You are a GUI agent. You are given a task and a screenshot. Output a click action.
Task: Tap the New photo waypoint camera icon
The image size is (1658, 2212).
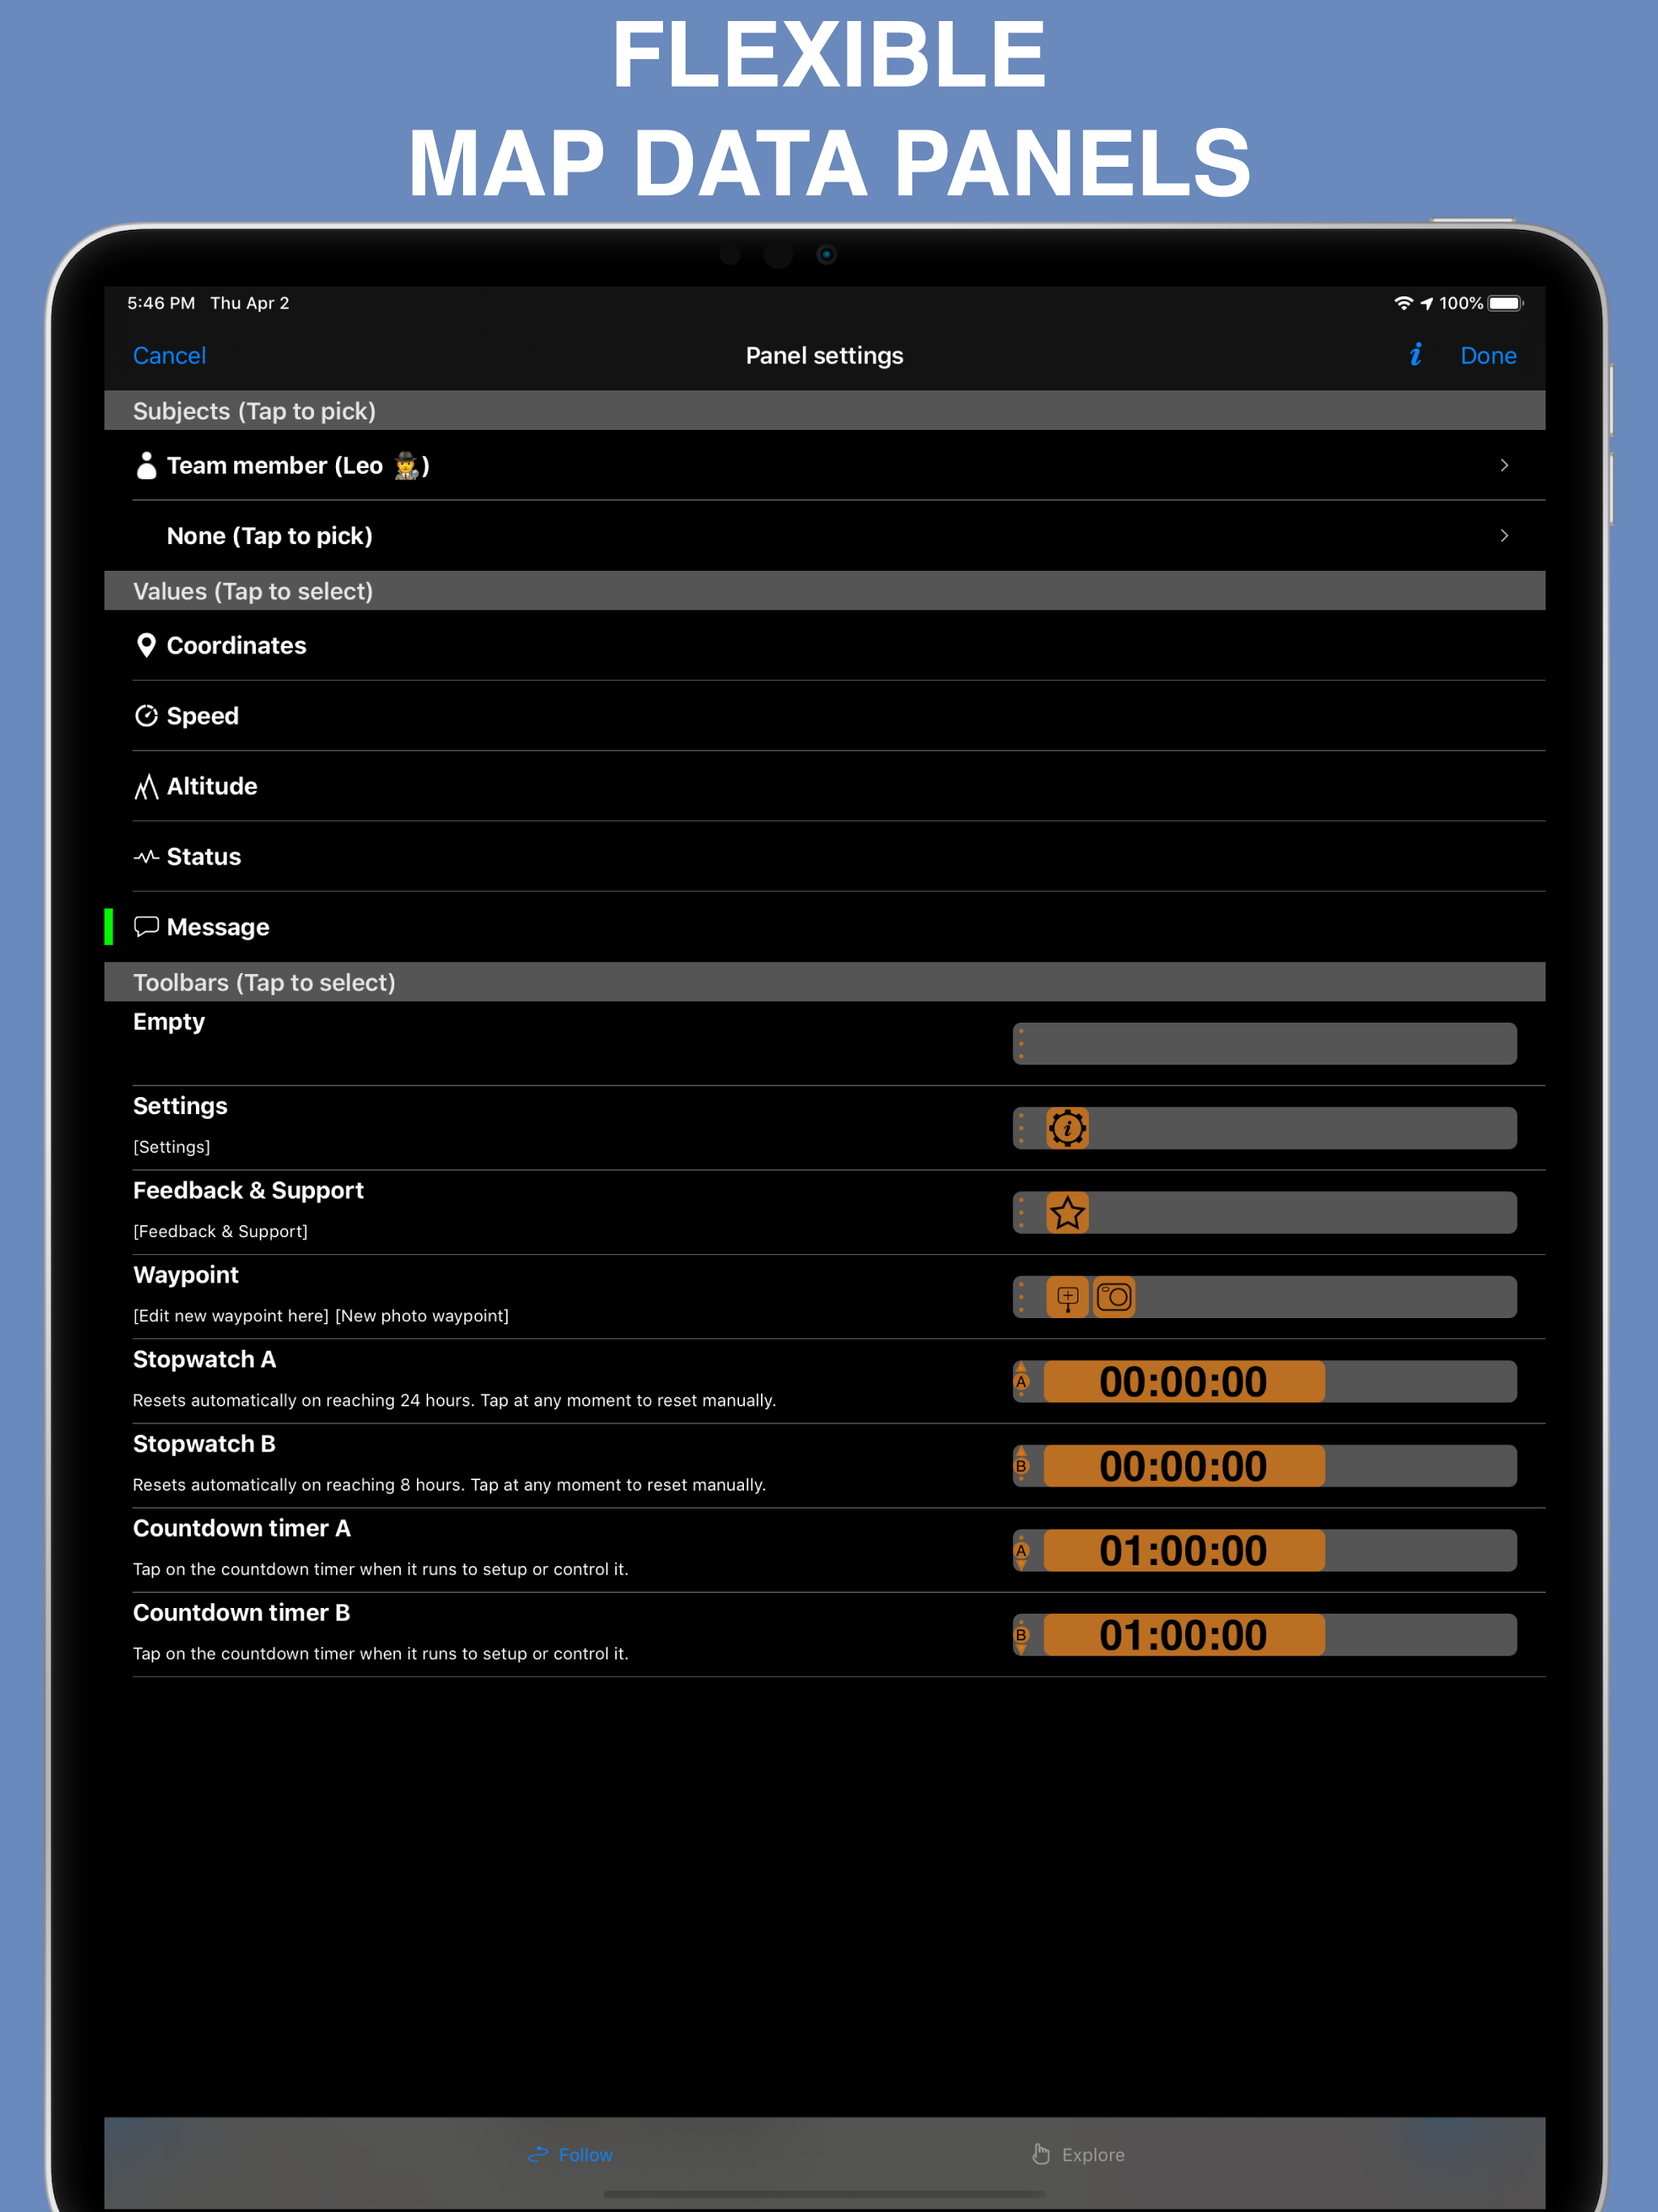[x=1114, y=1298]
